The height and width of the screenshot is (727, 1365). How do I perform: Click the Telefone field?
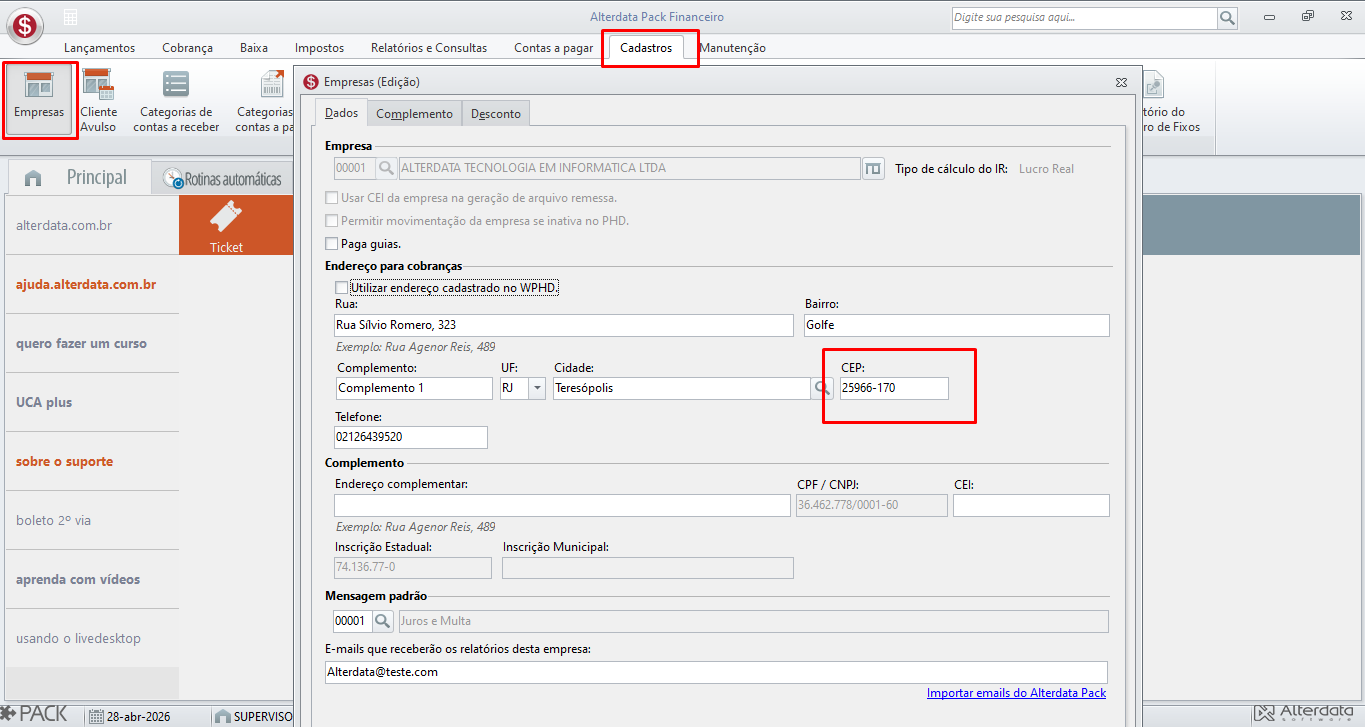(411, 437)
